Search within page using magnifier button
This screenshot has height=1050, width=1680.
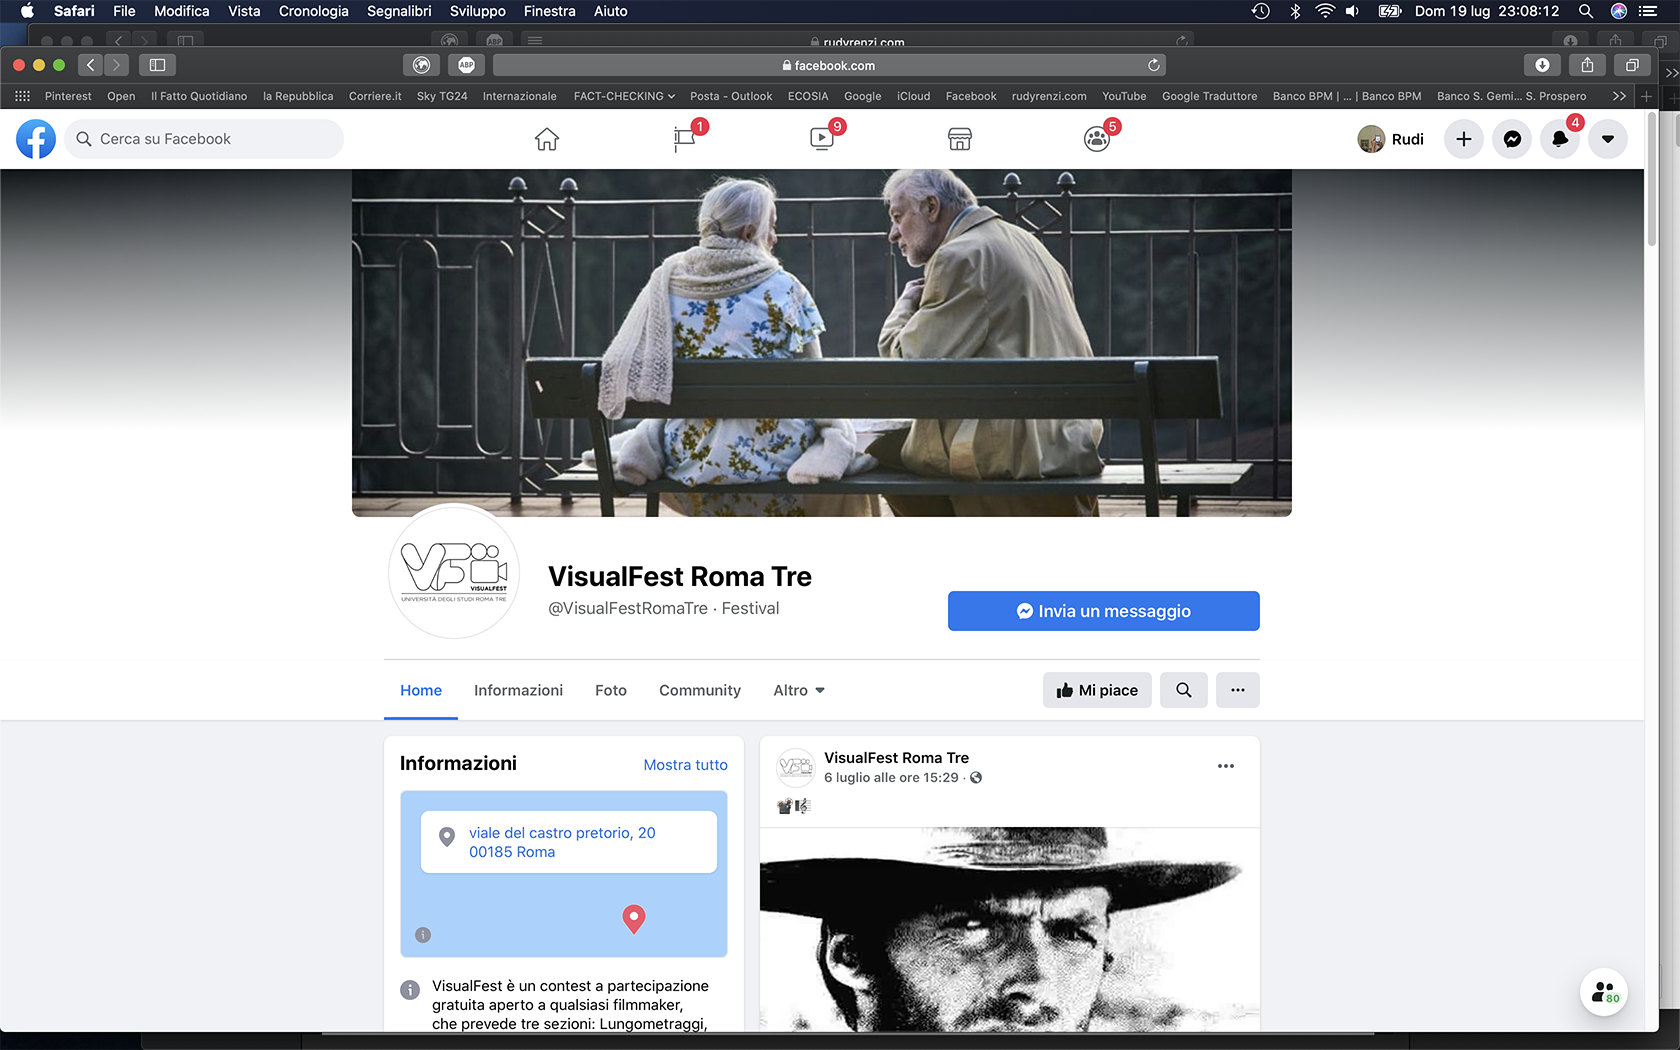click(1183, 690)
